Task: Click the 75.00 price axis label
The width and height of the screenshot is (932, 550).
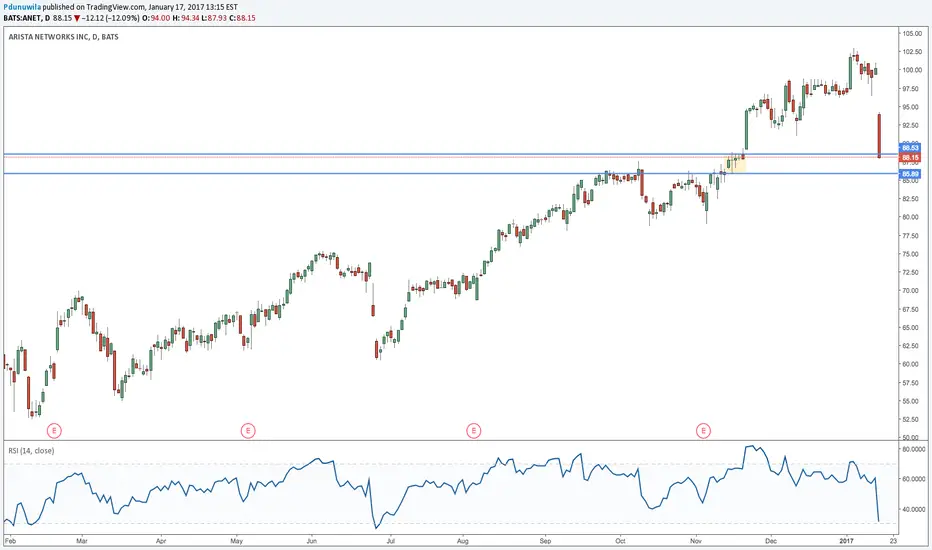Action: (911, 254)
